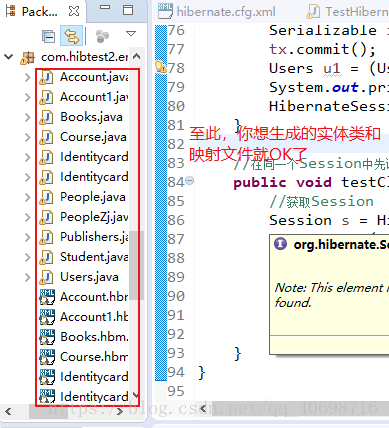Viewport: 389px width, 428px height.
Task: Collapse the com.hibtest2 package node
Action: point(8,57)
